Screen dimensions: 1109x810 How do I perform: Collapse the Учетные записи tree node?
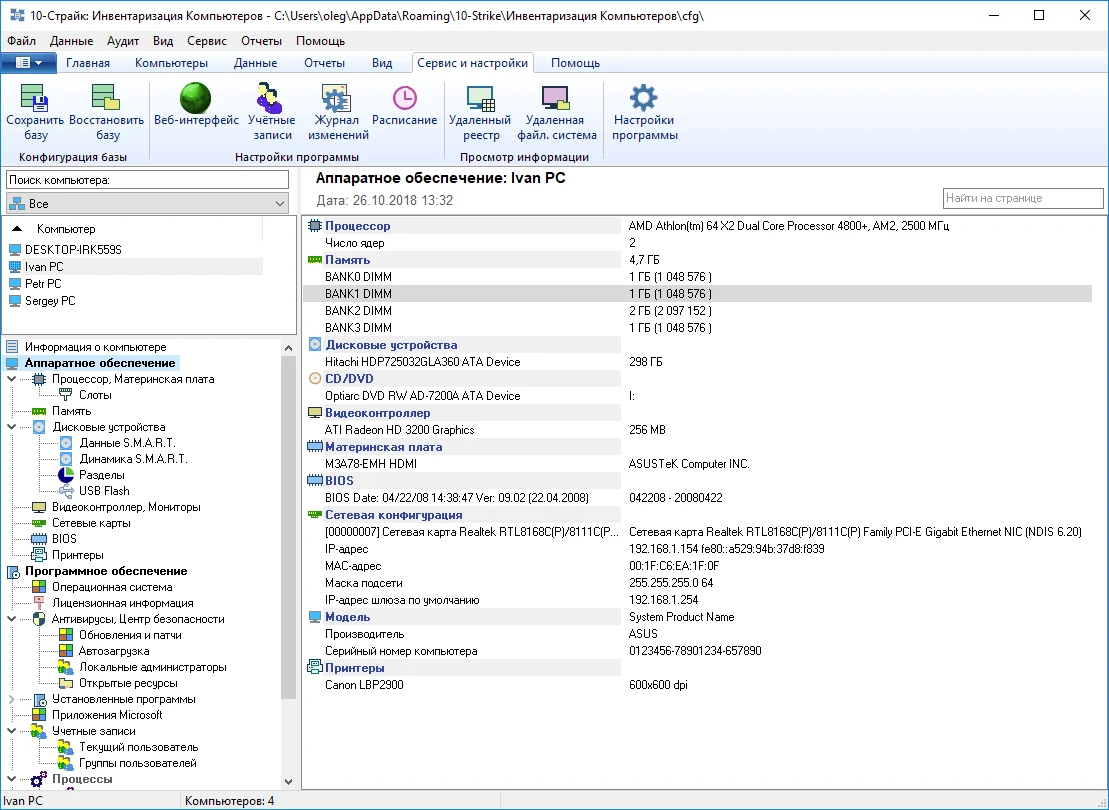[x=11, y=731]
